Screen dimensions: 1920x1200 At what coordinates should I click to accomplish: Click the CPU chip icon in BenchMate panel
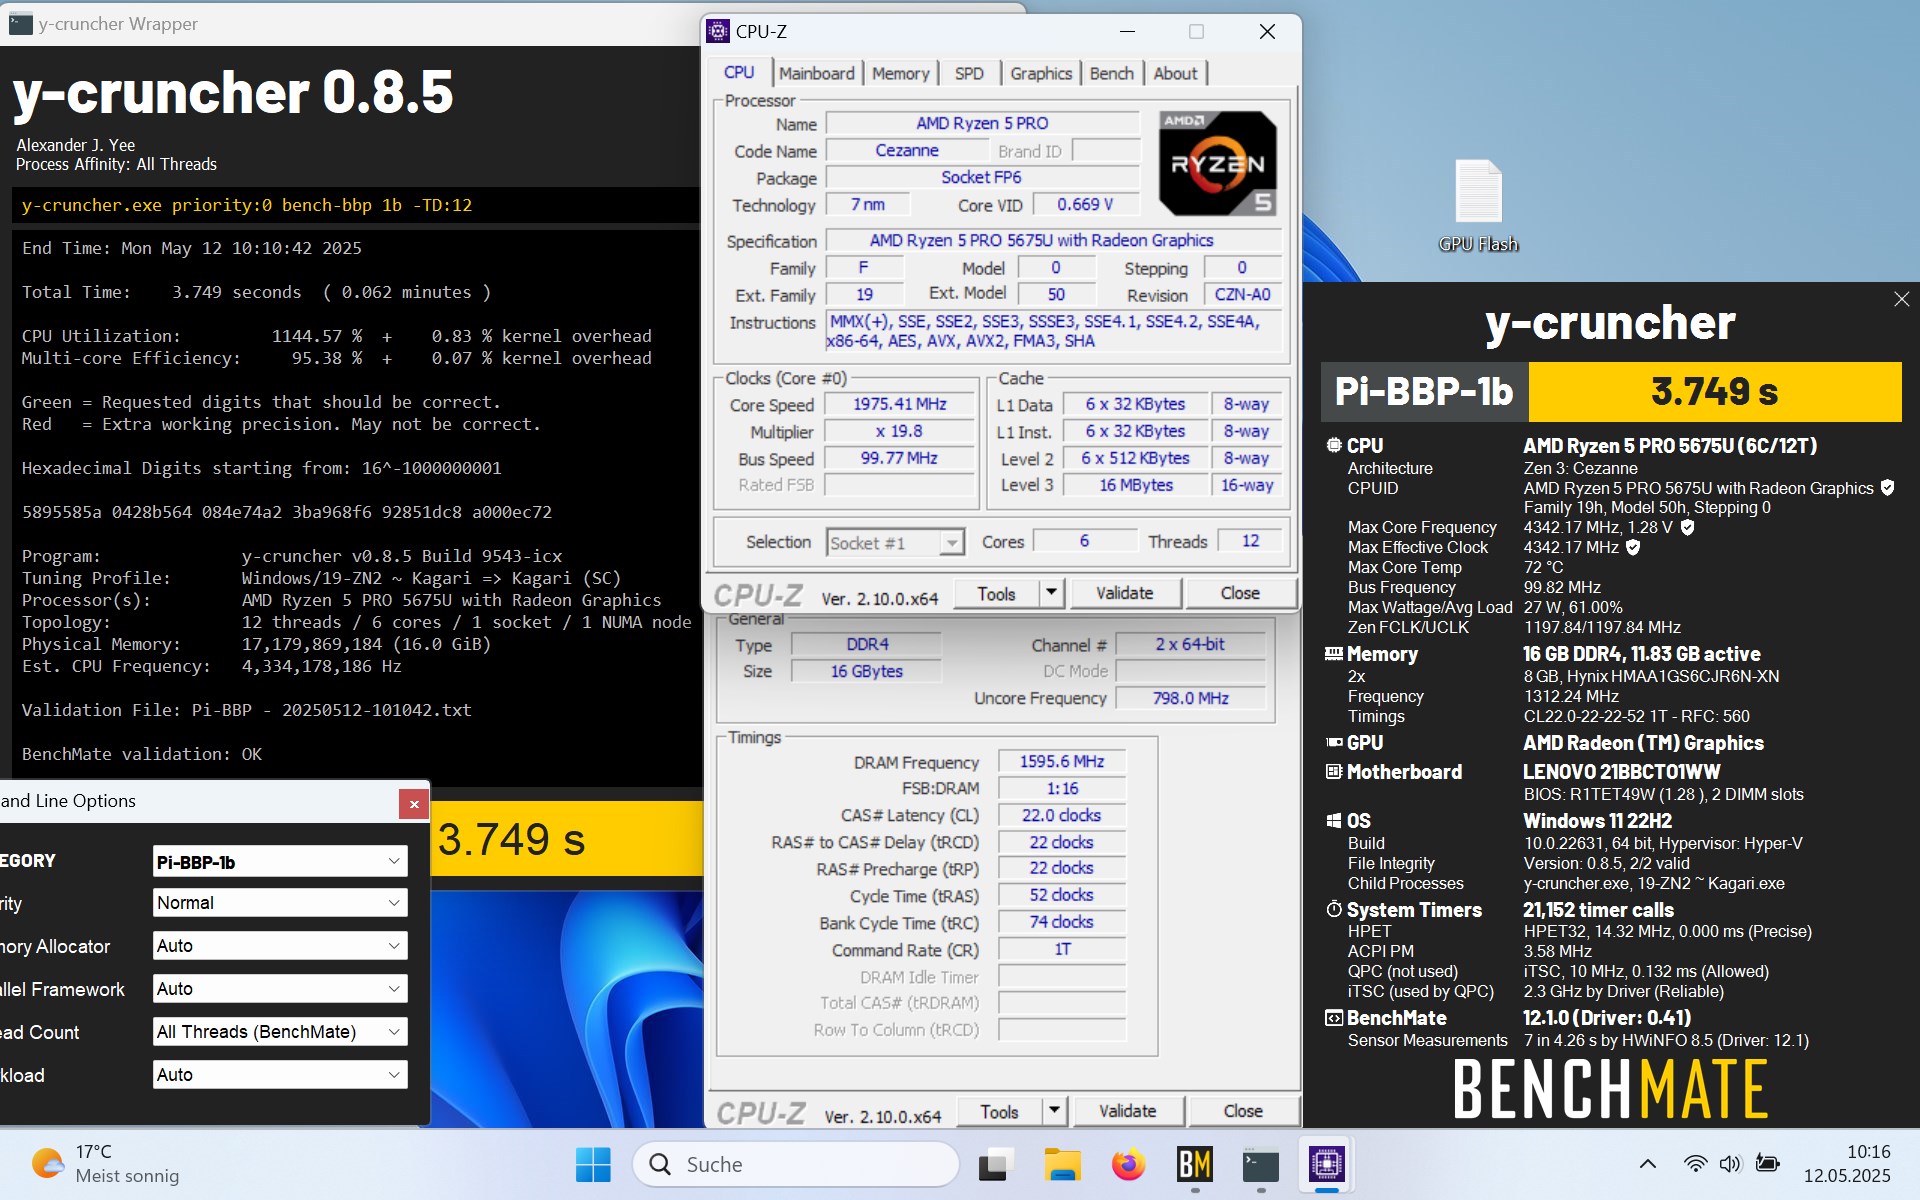[x=1334, y=446]
